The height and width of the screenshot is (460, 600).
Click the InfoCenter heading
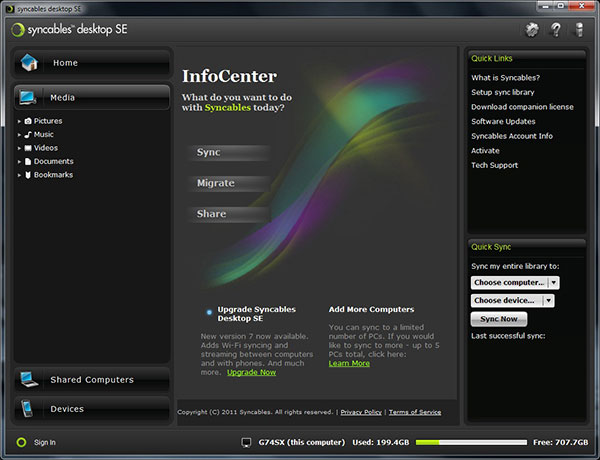[x=229, y=76]
